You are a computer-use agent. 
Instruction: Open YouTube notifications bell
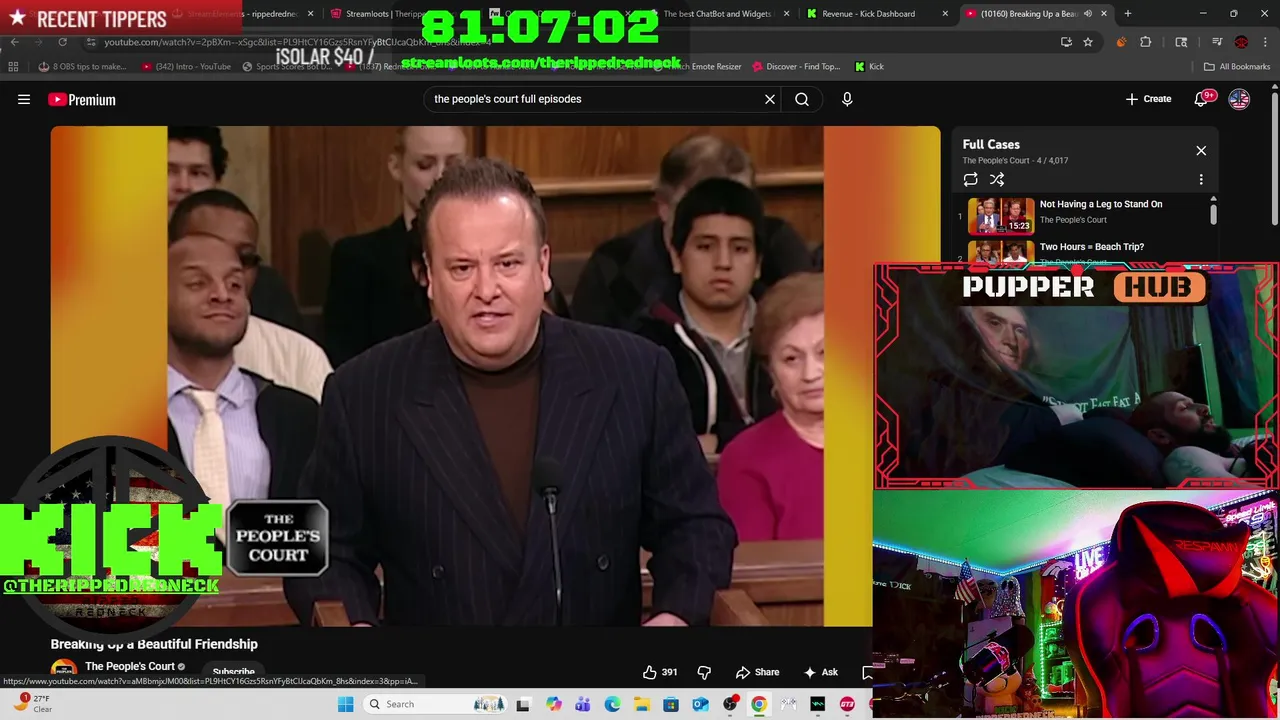[x=1202, y=99]
